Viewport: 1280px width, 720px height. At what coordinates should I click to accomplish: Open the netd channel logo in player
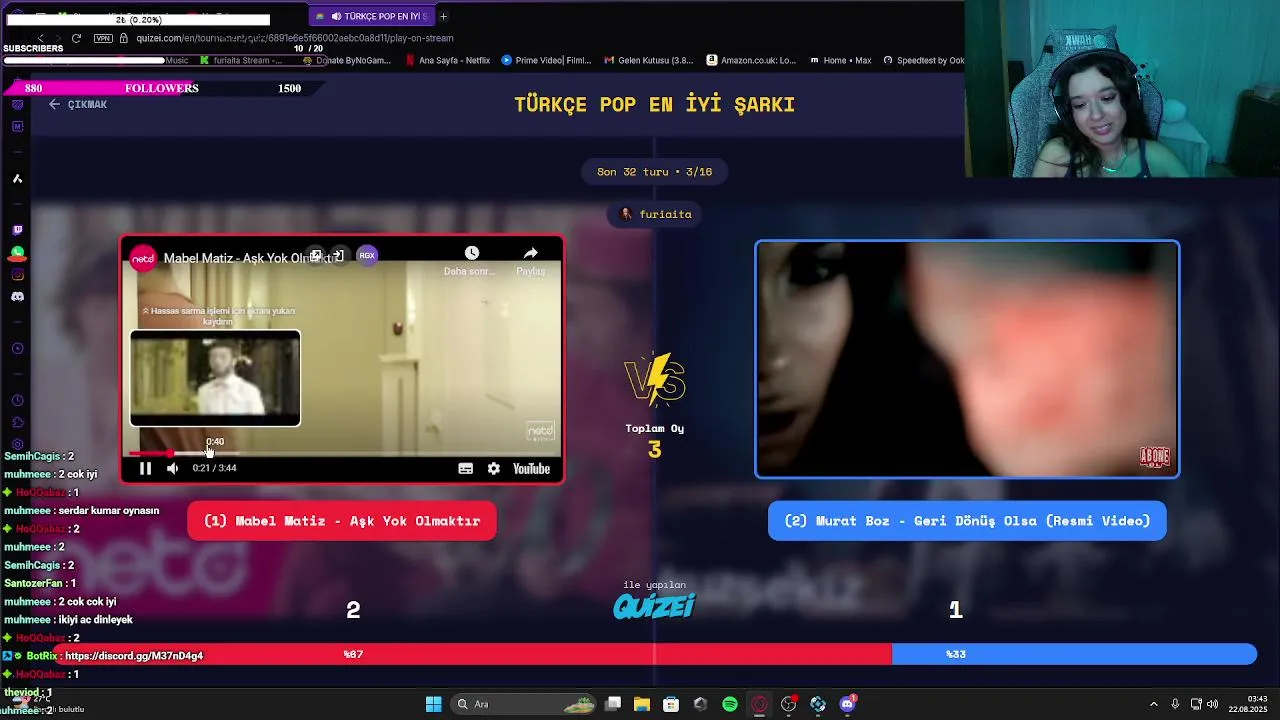pos(144,258)
